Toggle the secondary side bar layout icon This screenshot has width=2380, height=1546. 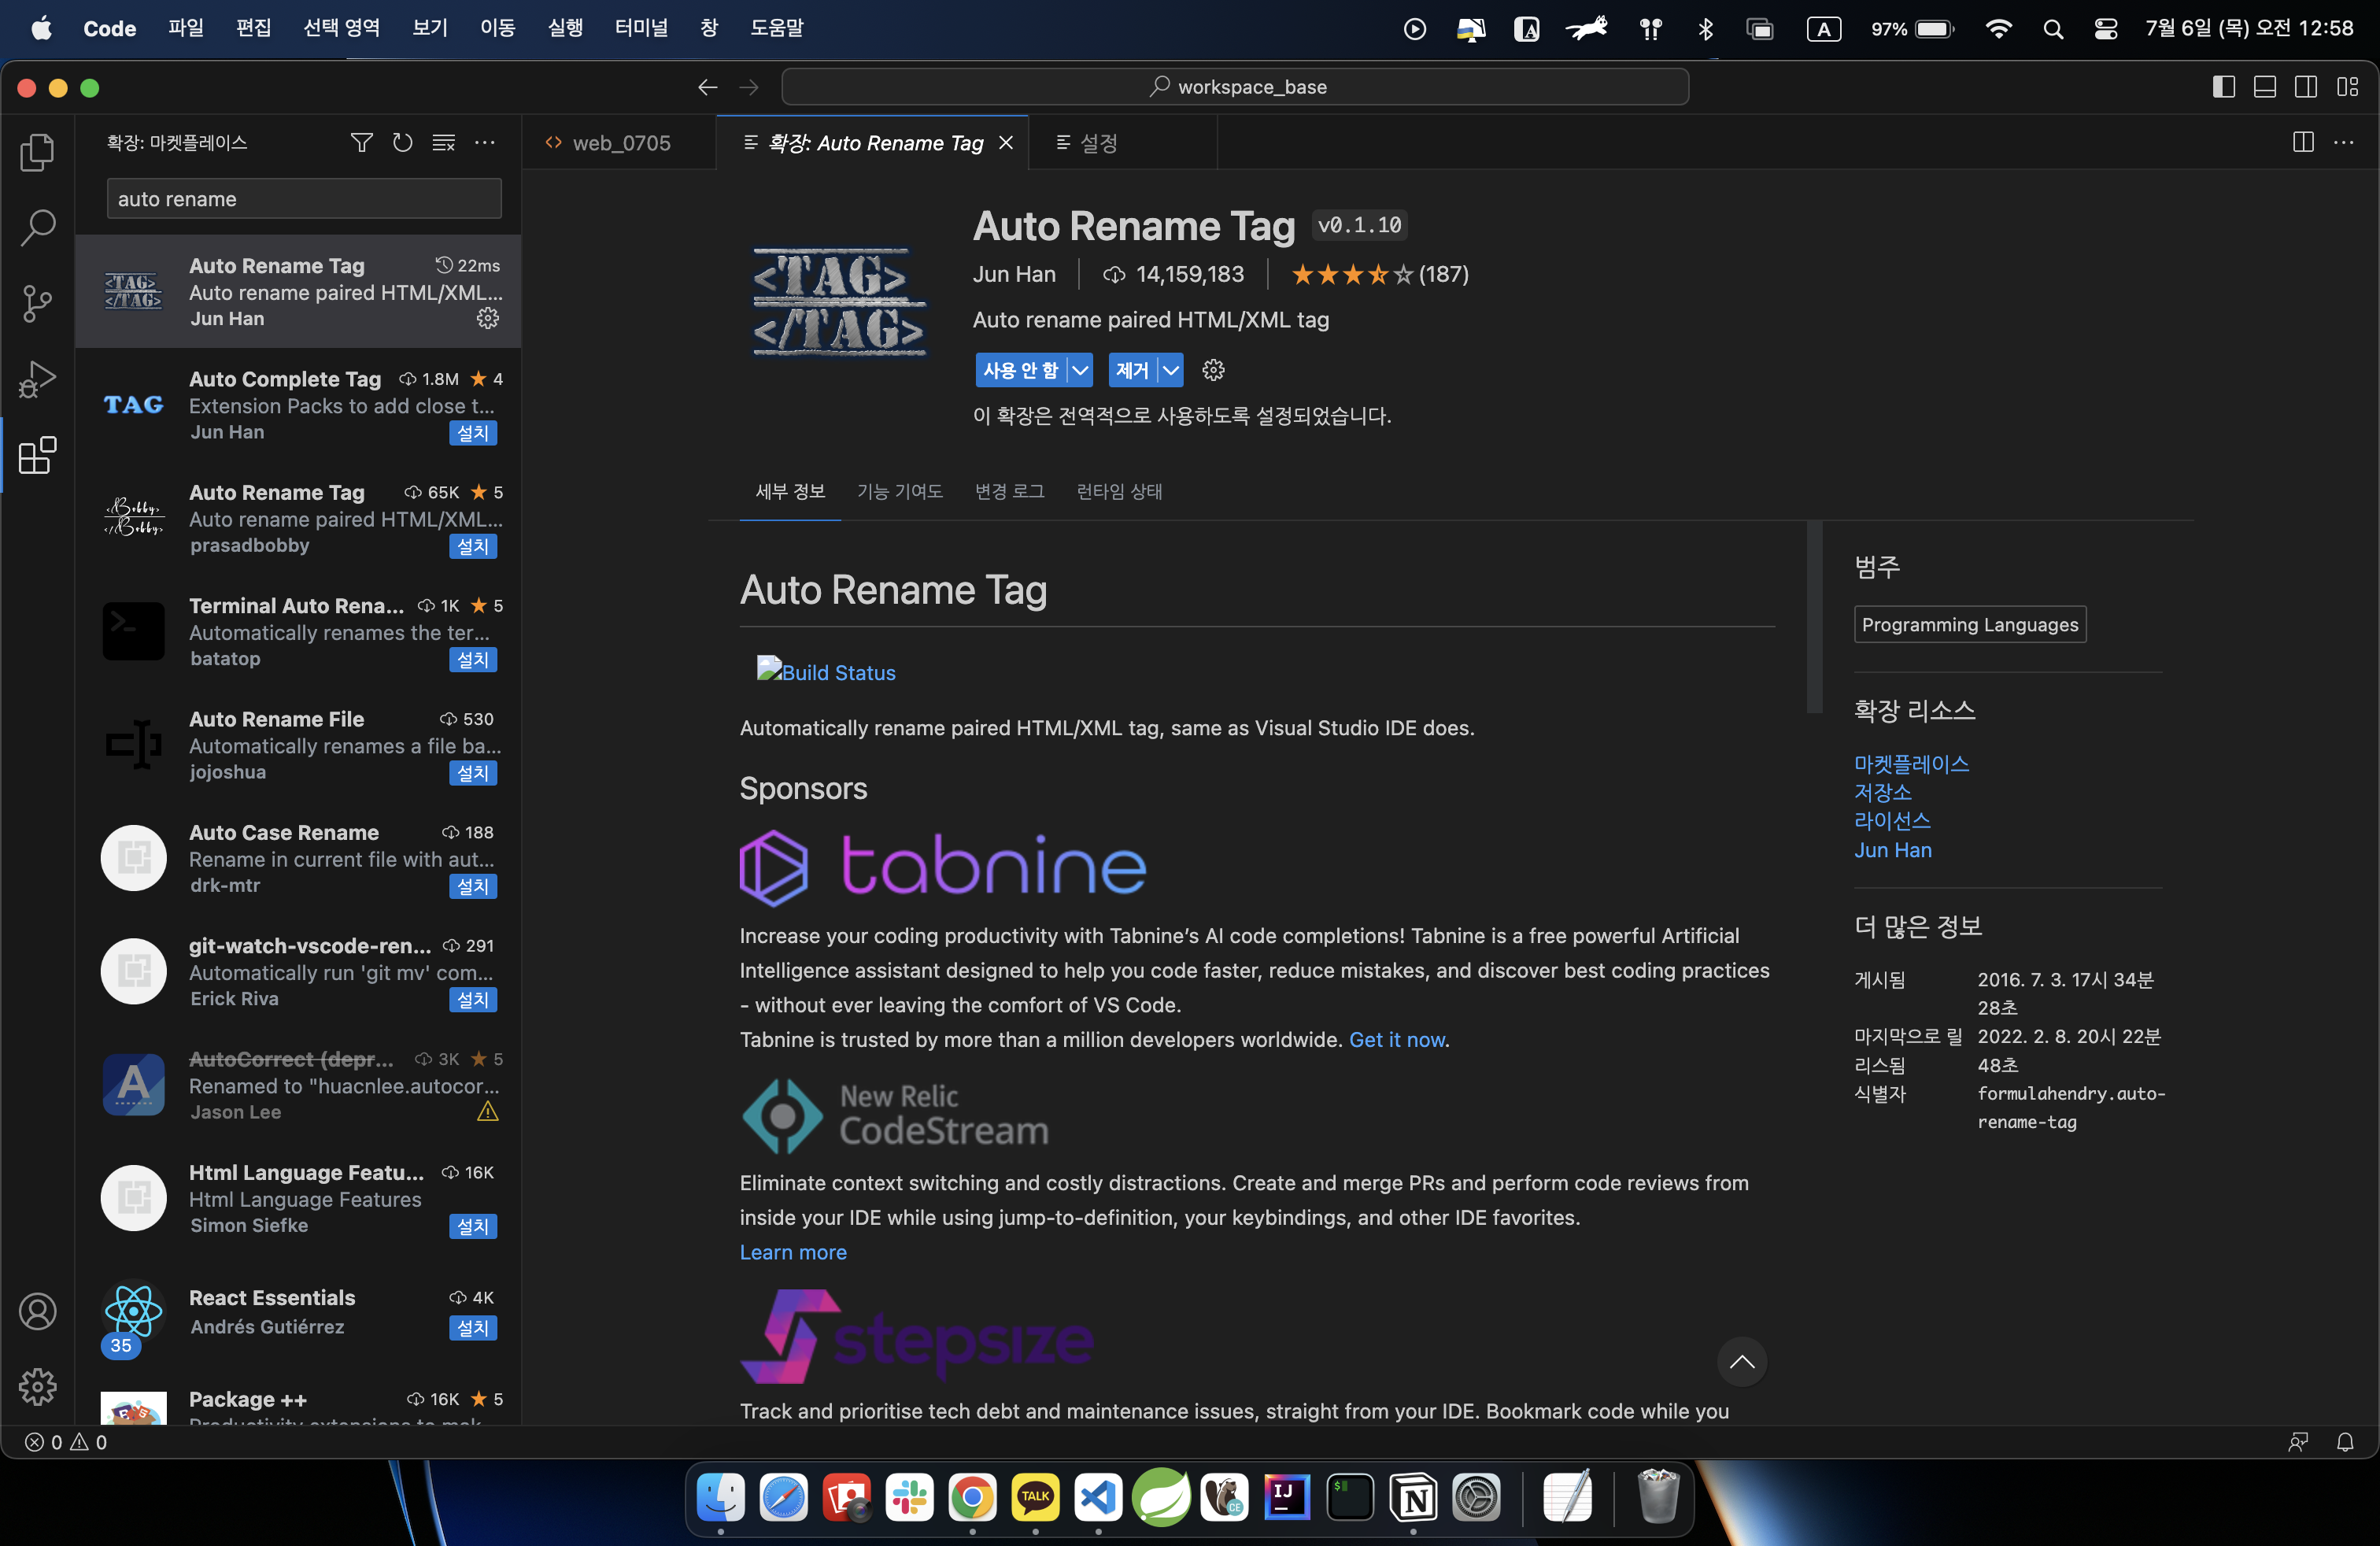tap(2305, 87)
